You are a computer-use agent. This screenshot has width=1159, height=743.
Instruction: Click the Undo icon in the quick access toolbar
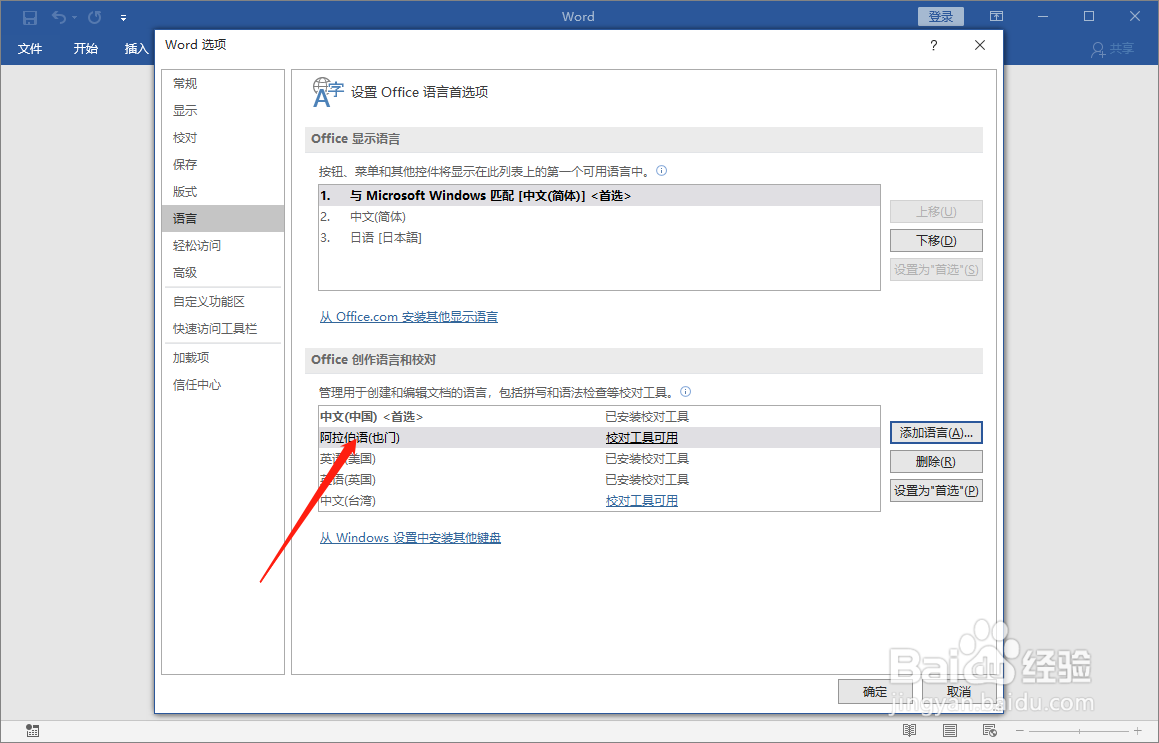[59, 17]
